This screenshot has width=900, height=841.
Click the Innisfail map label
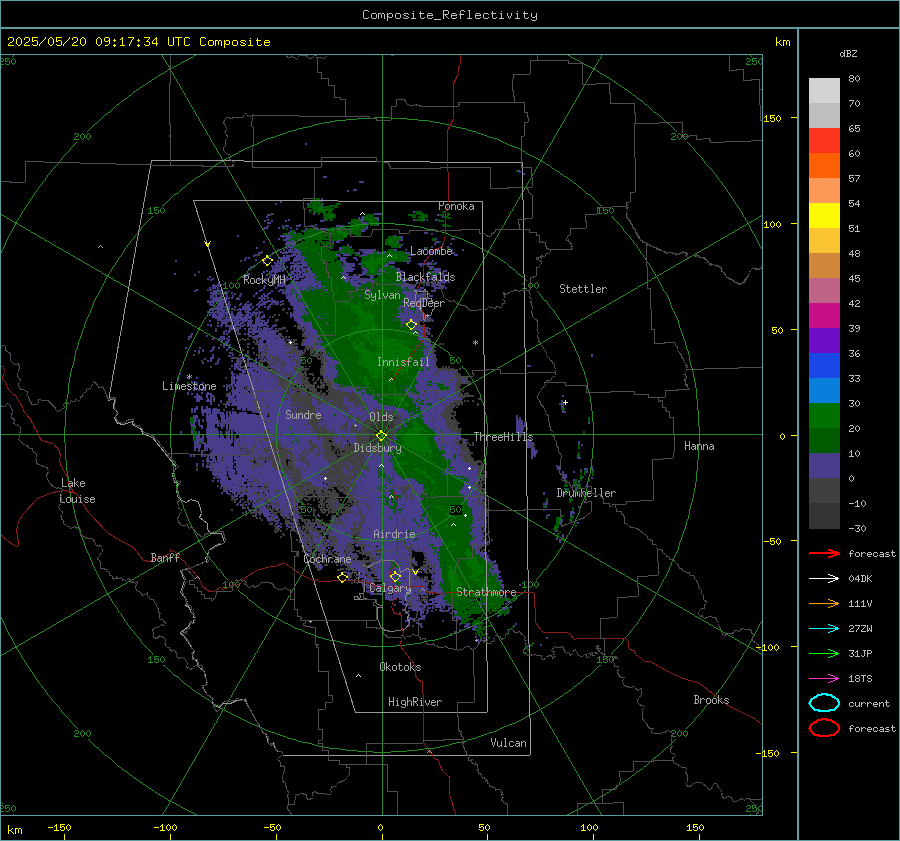[x=403, y=362]
